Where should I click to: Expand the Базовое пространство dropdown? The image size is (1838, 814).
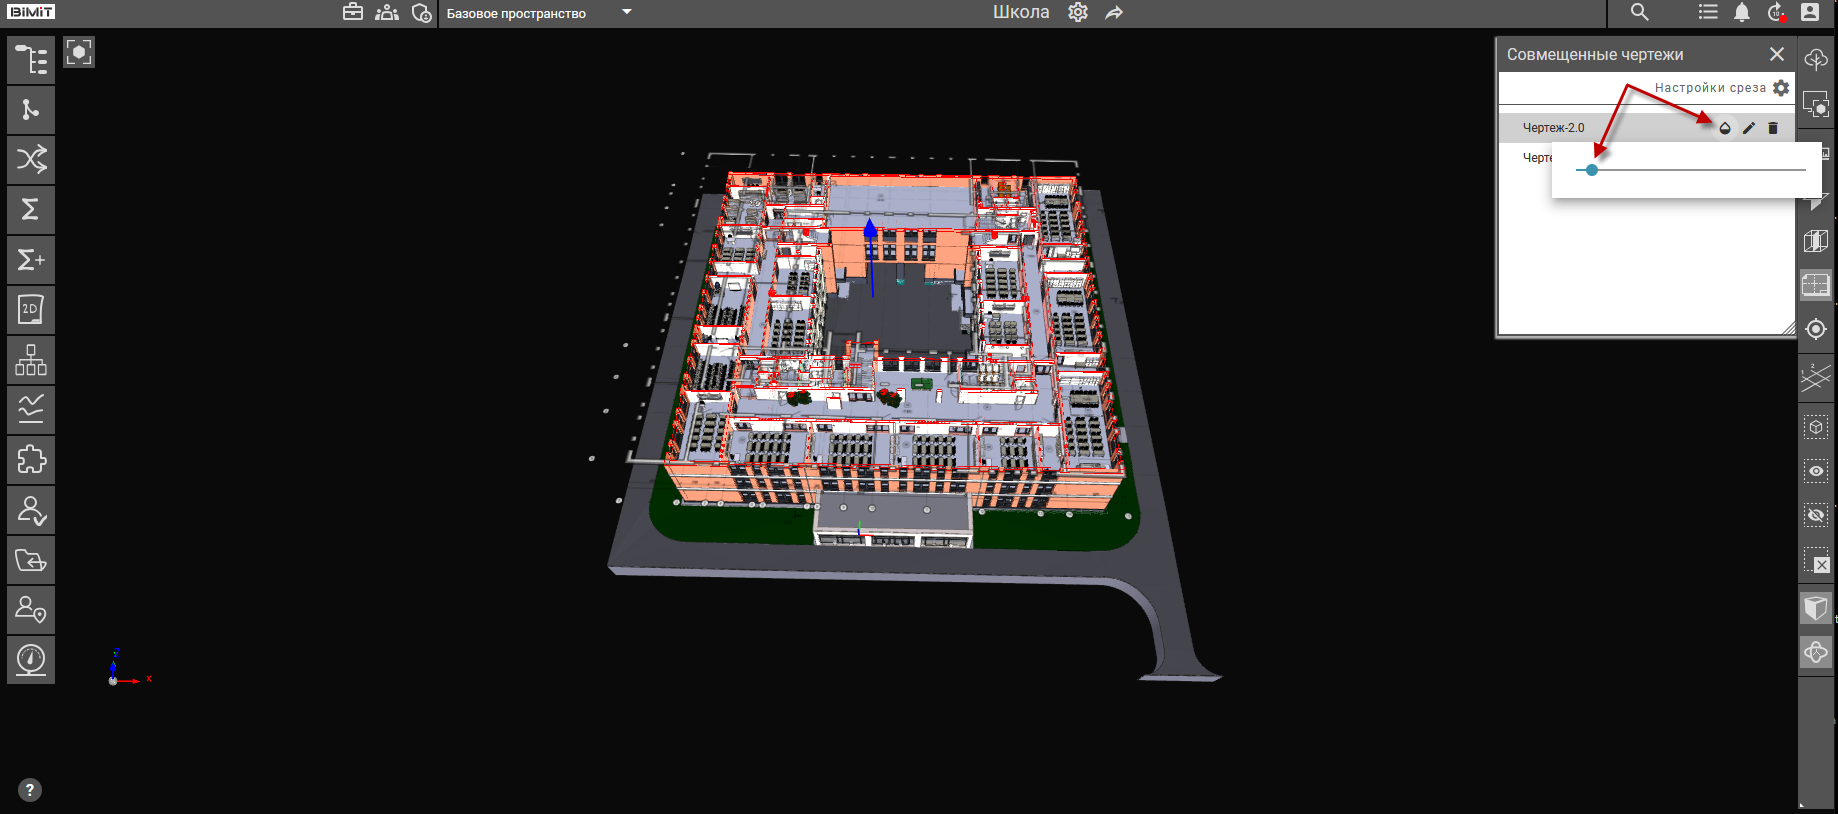click(627, 13)
